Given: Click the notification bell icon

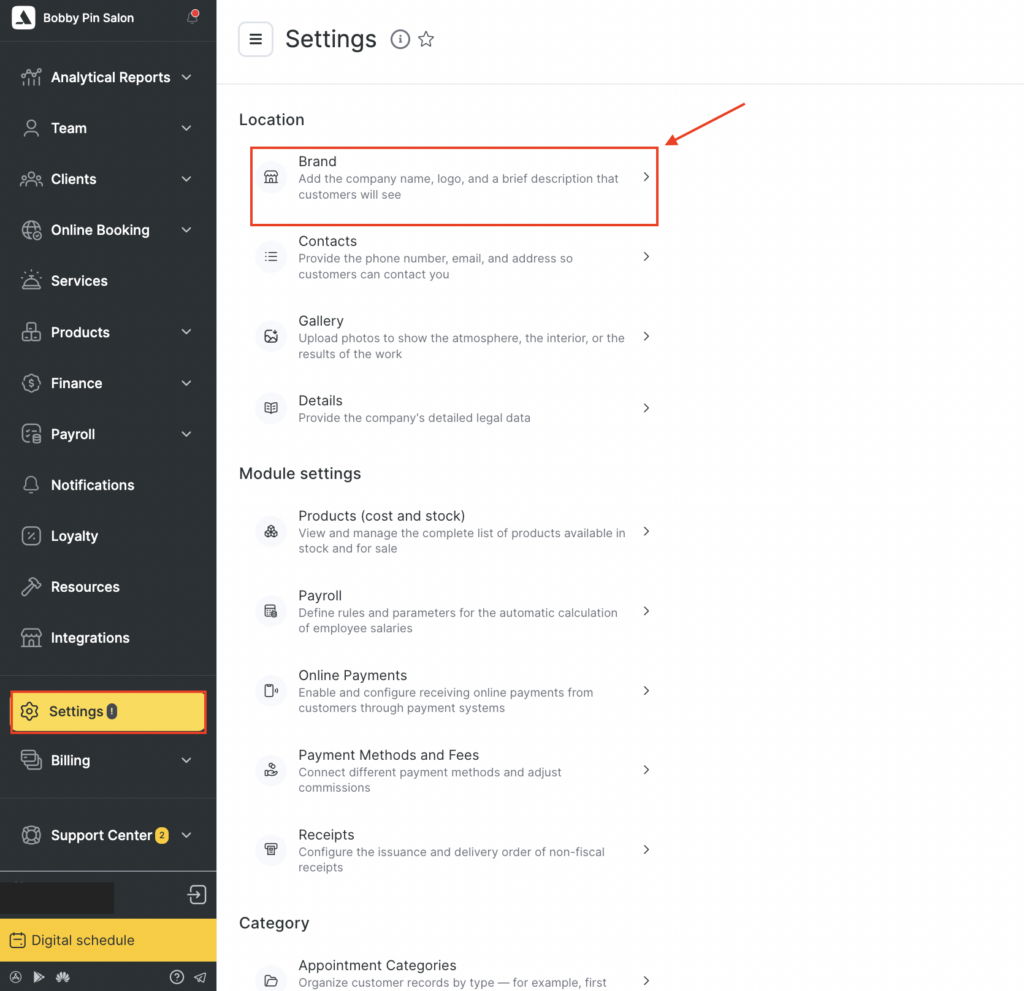Looking at the screenshot, I should [x=192, y=17].
